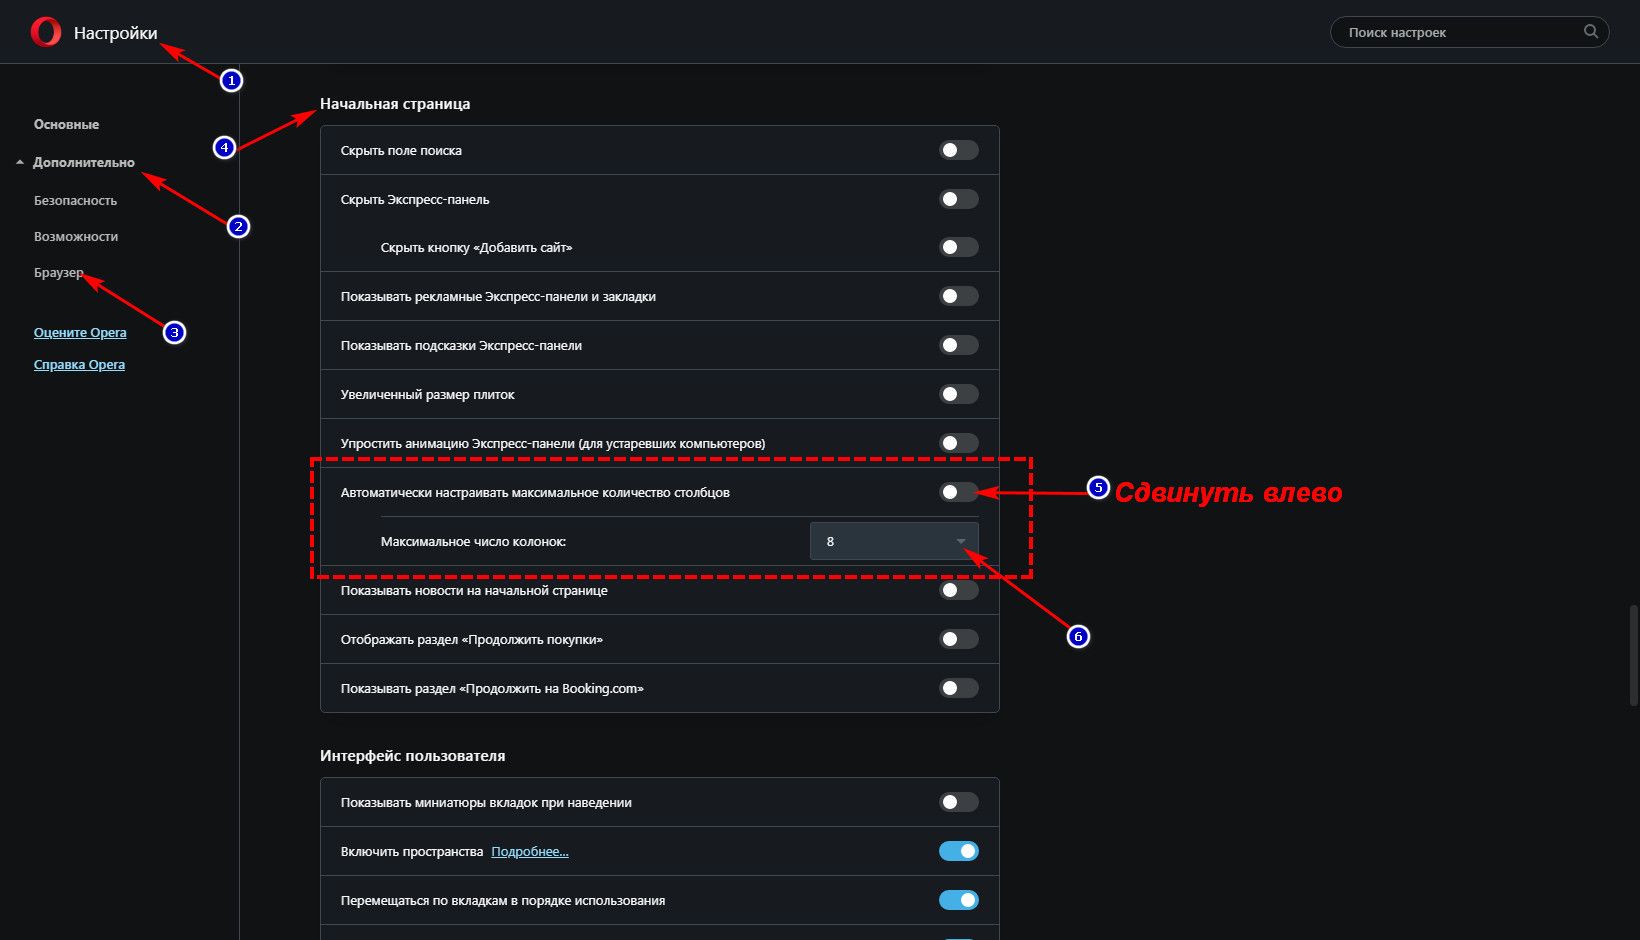Disable Включить пространства switch
1640x940 pixels.
coord(959,851)
